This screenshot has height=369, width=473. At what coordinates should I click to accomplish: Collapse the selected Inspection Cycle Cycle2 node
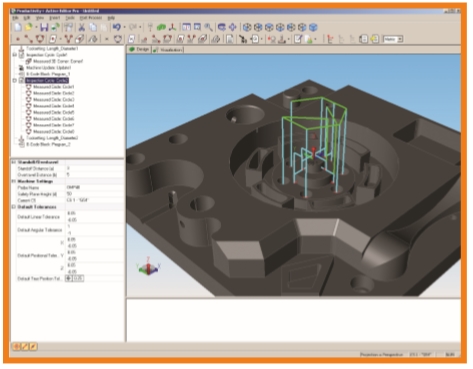click(14, 80)
